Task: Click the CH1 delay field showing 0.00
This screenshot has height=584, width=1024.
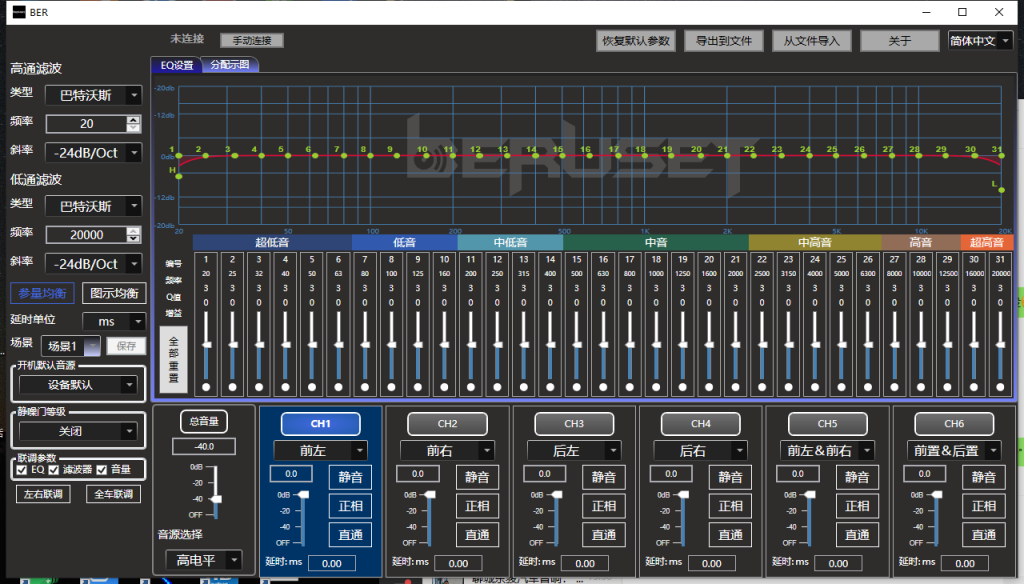Action: 332,563
